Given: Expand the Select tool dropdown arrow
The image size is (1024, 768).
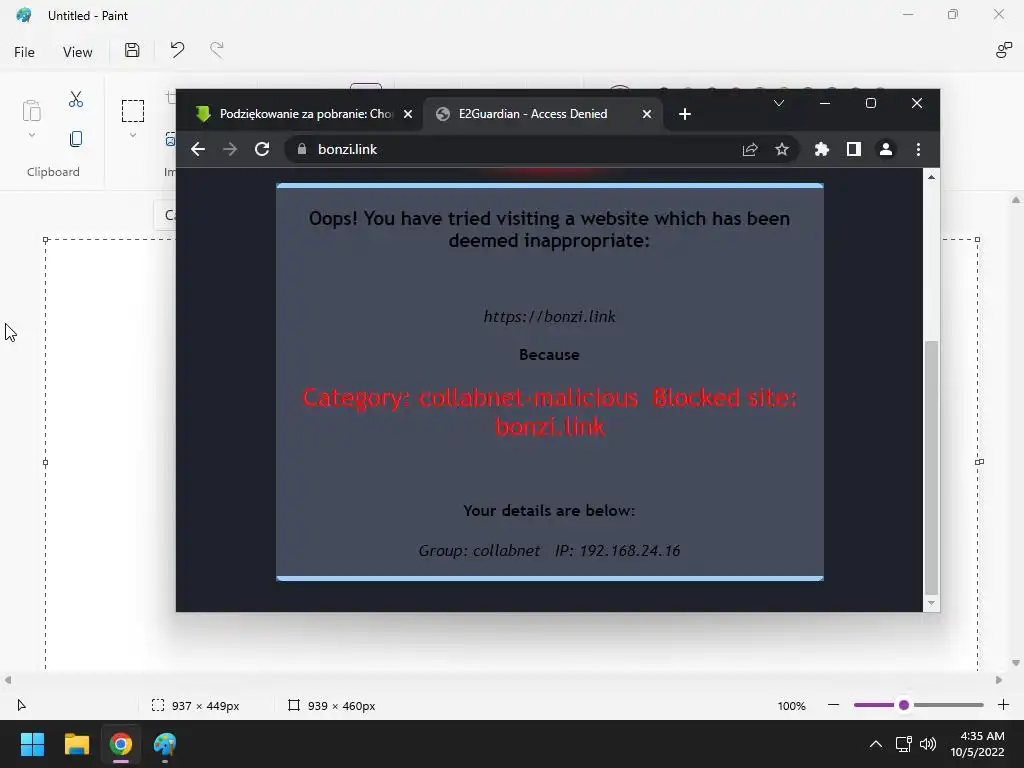Looking at the screenshot, I should (x=133, y=135).
